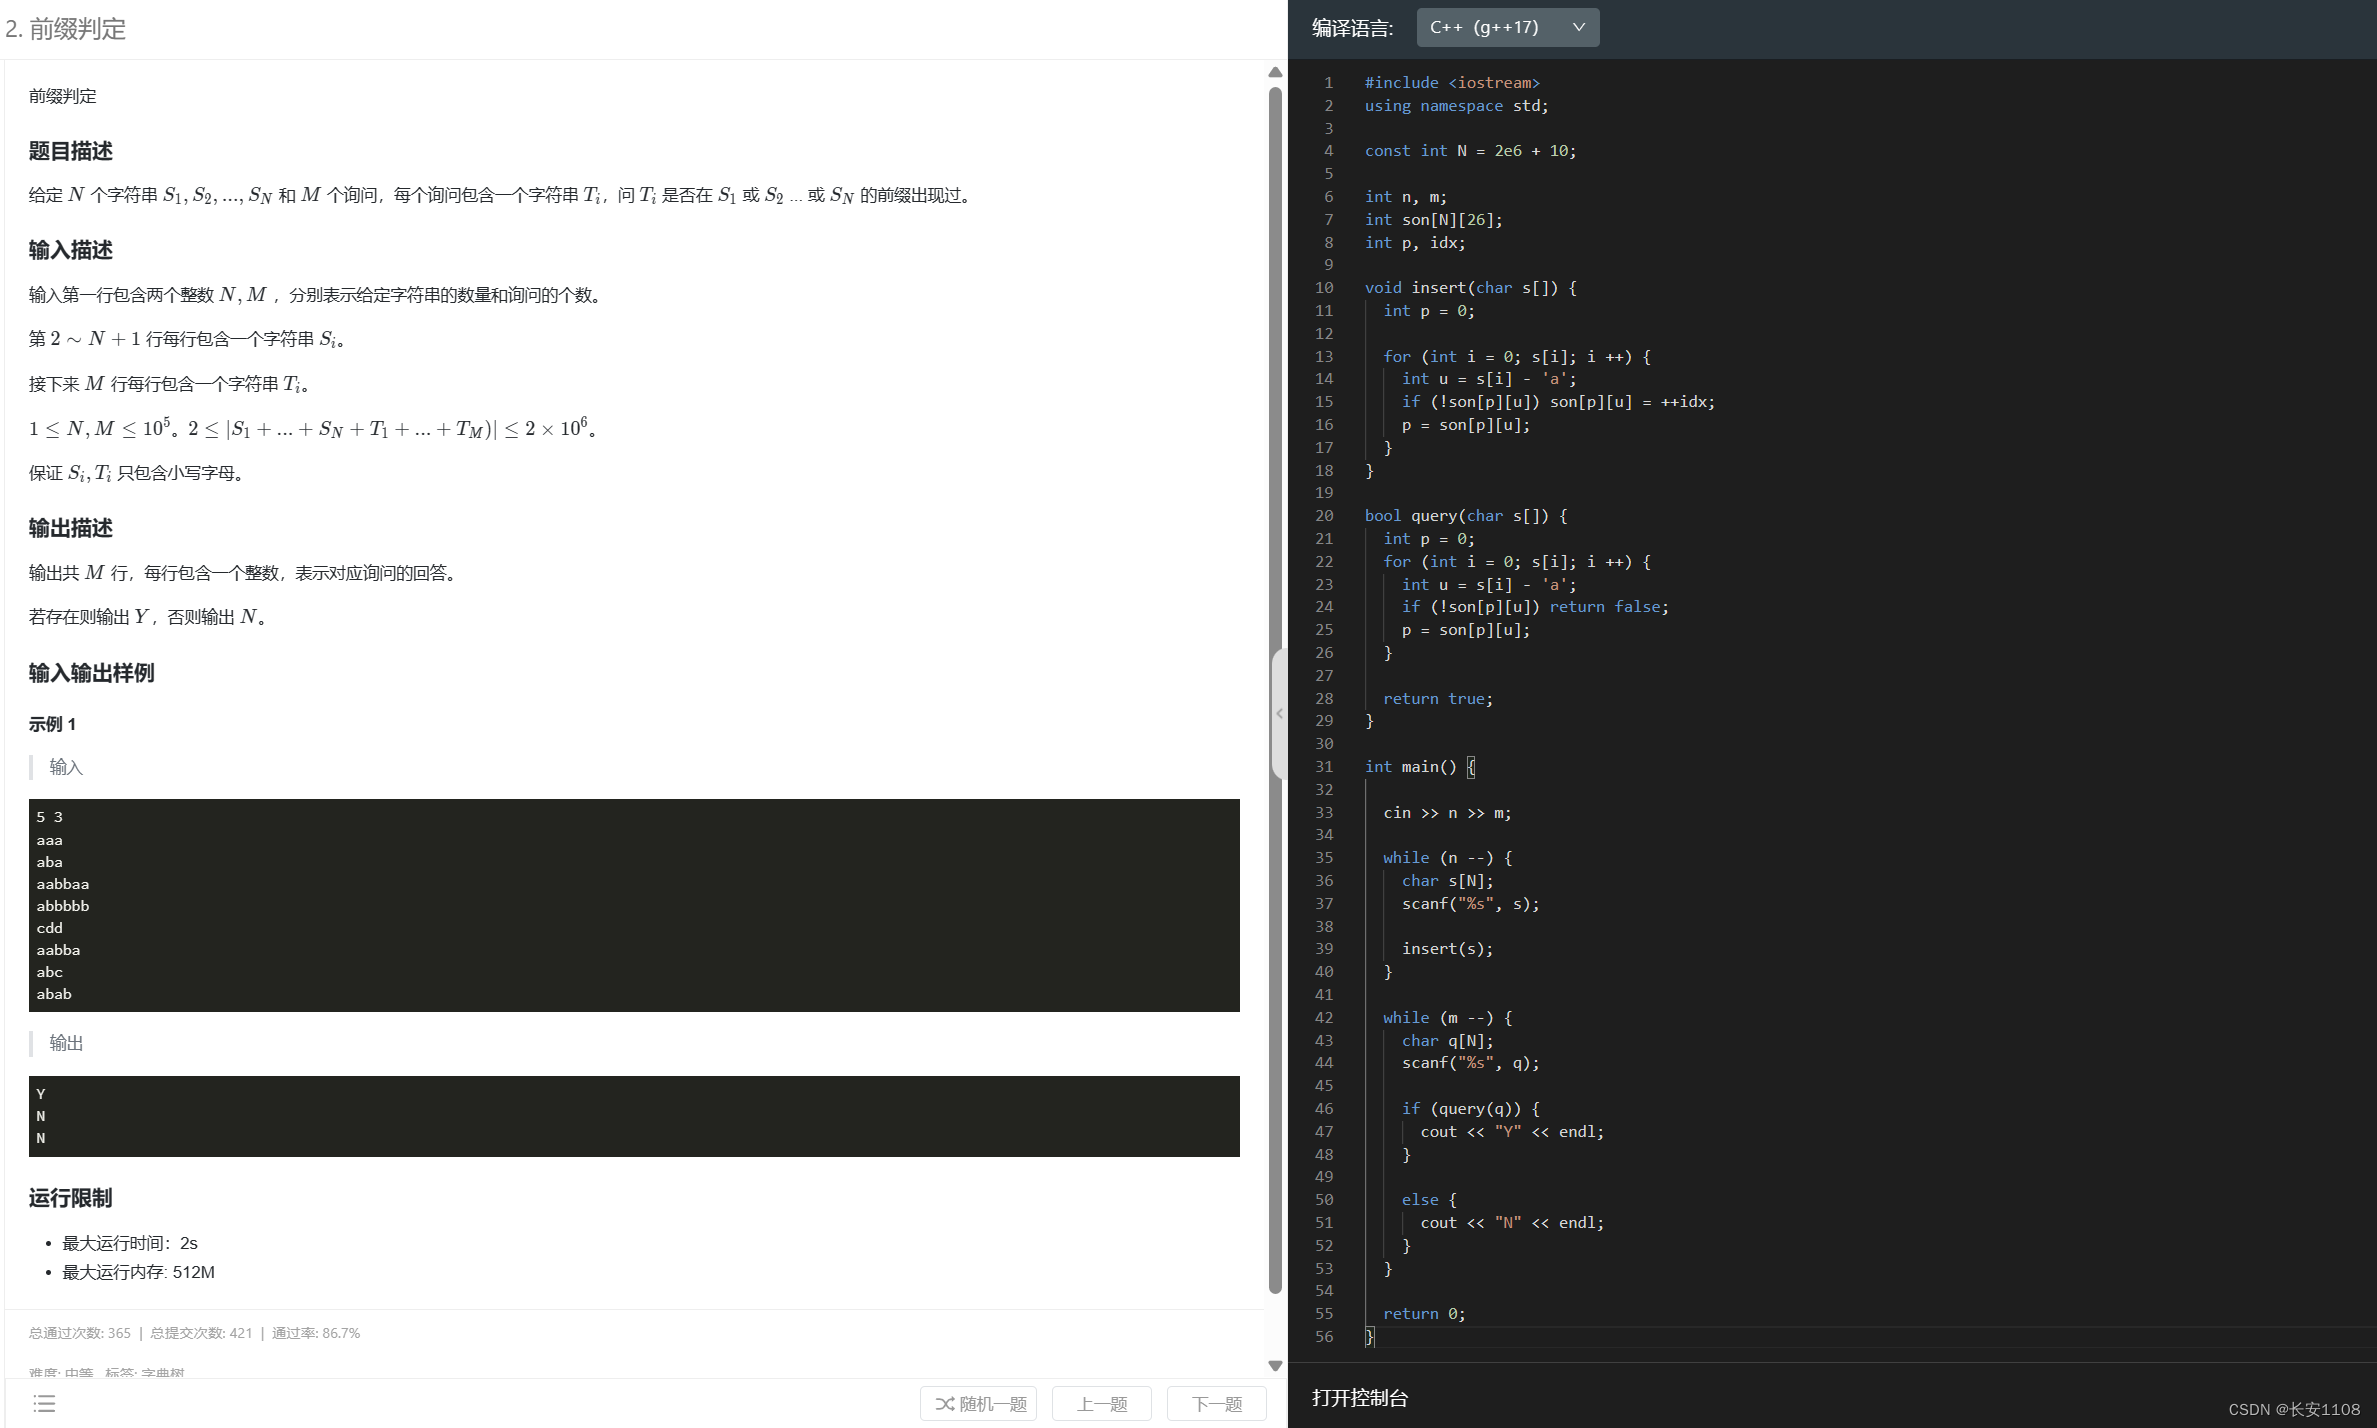
Task: Go to previous problem with 上一题
Action: [1101, 1404]
